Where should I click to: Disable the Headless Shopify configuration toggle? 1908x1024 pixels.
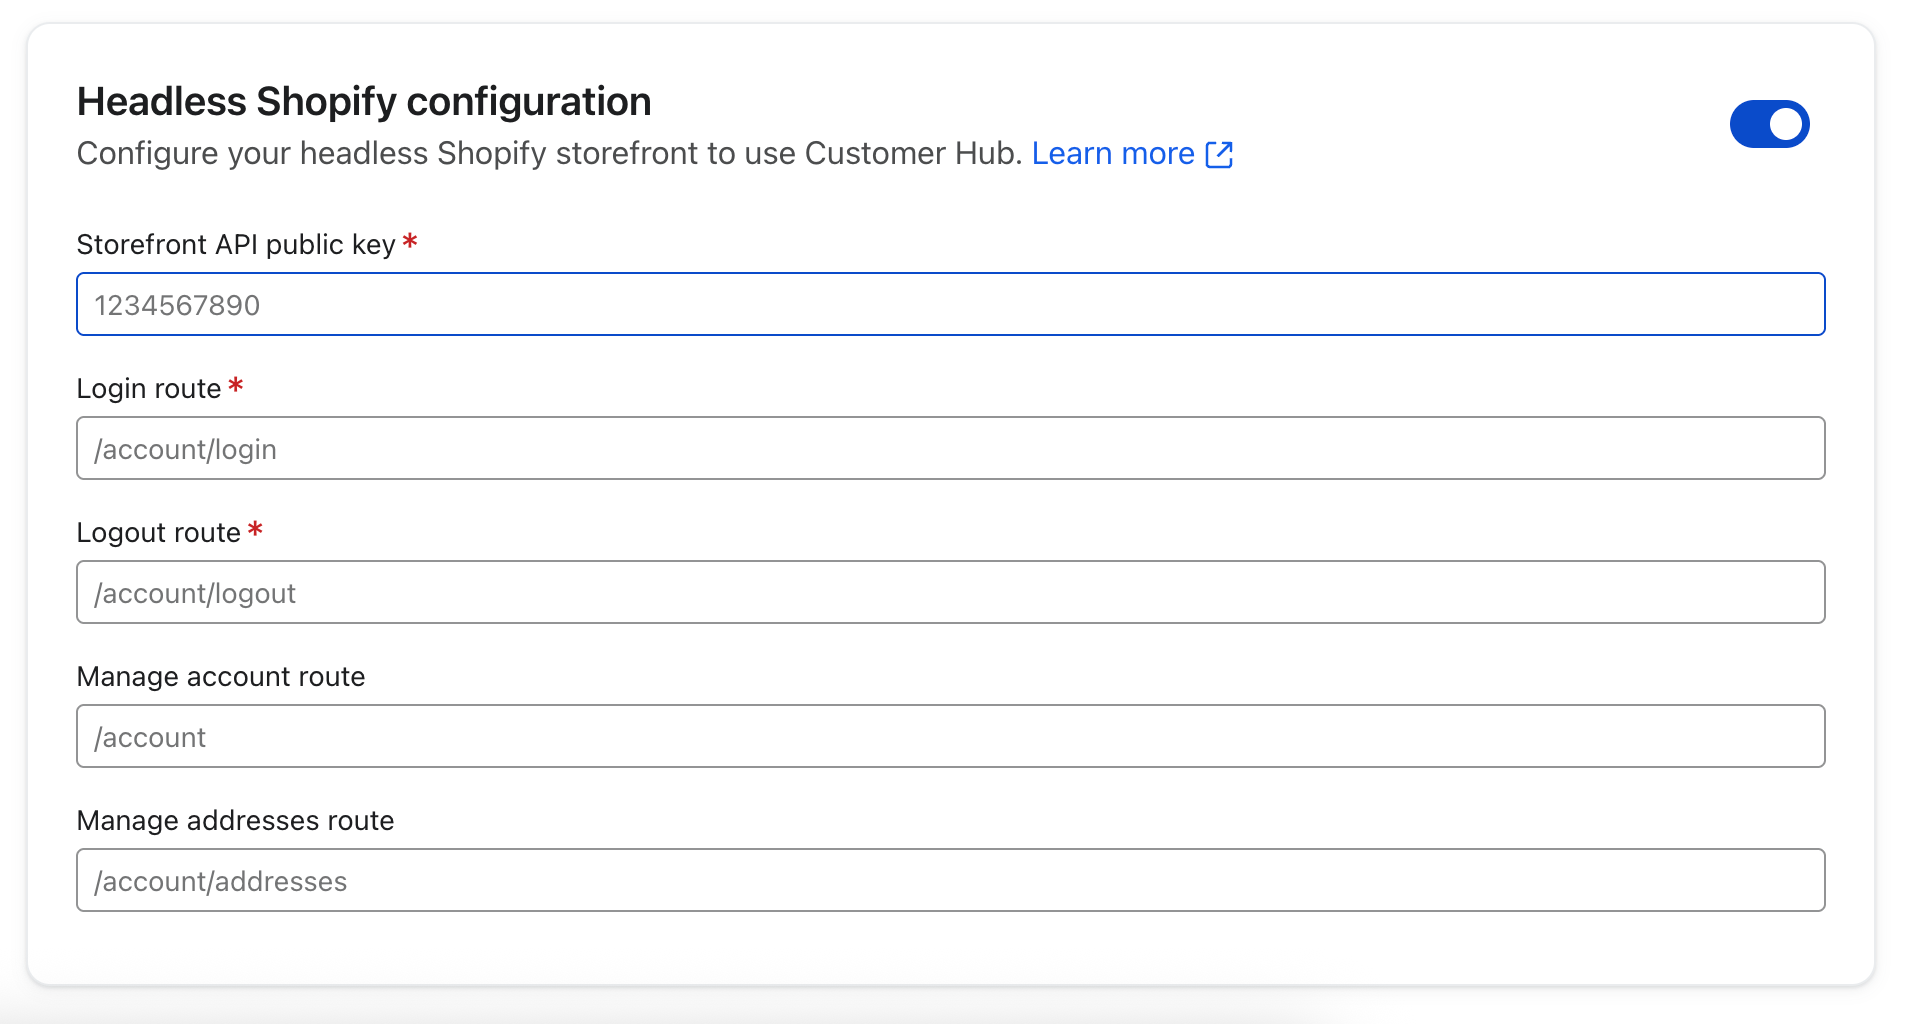click(1769, 124)
